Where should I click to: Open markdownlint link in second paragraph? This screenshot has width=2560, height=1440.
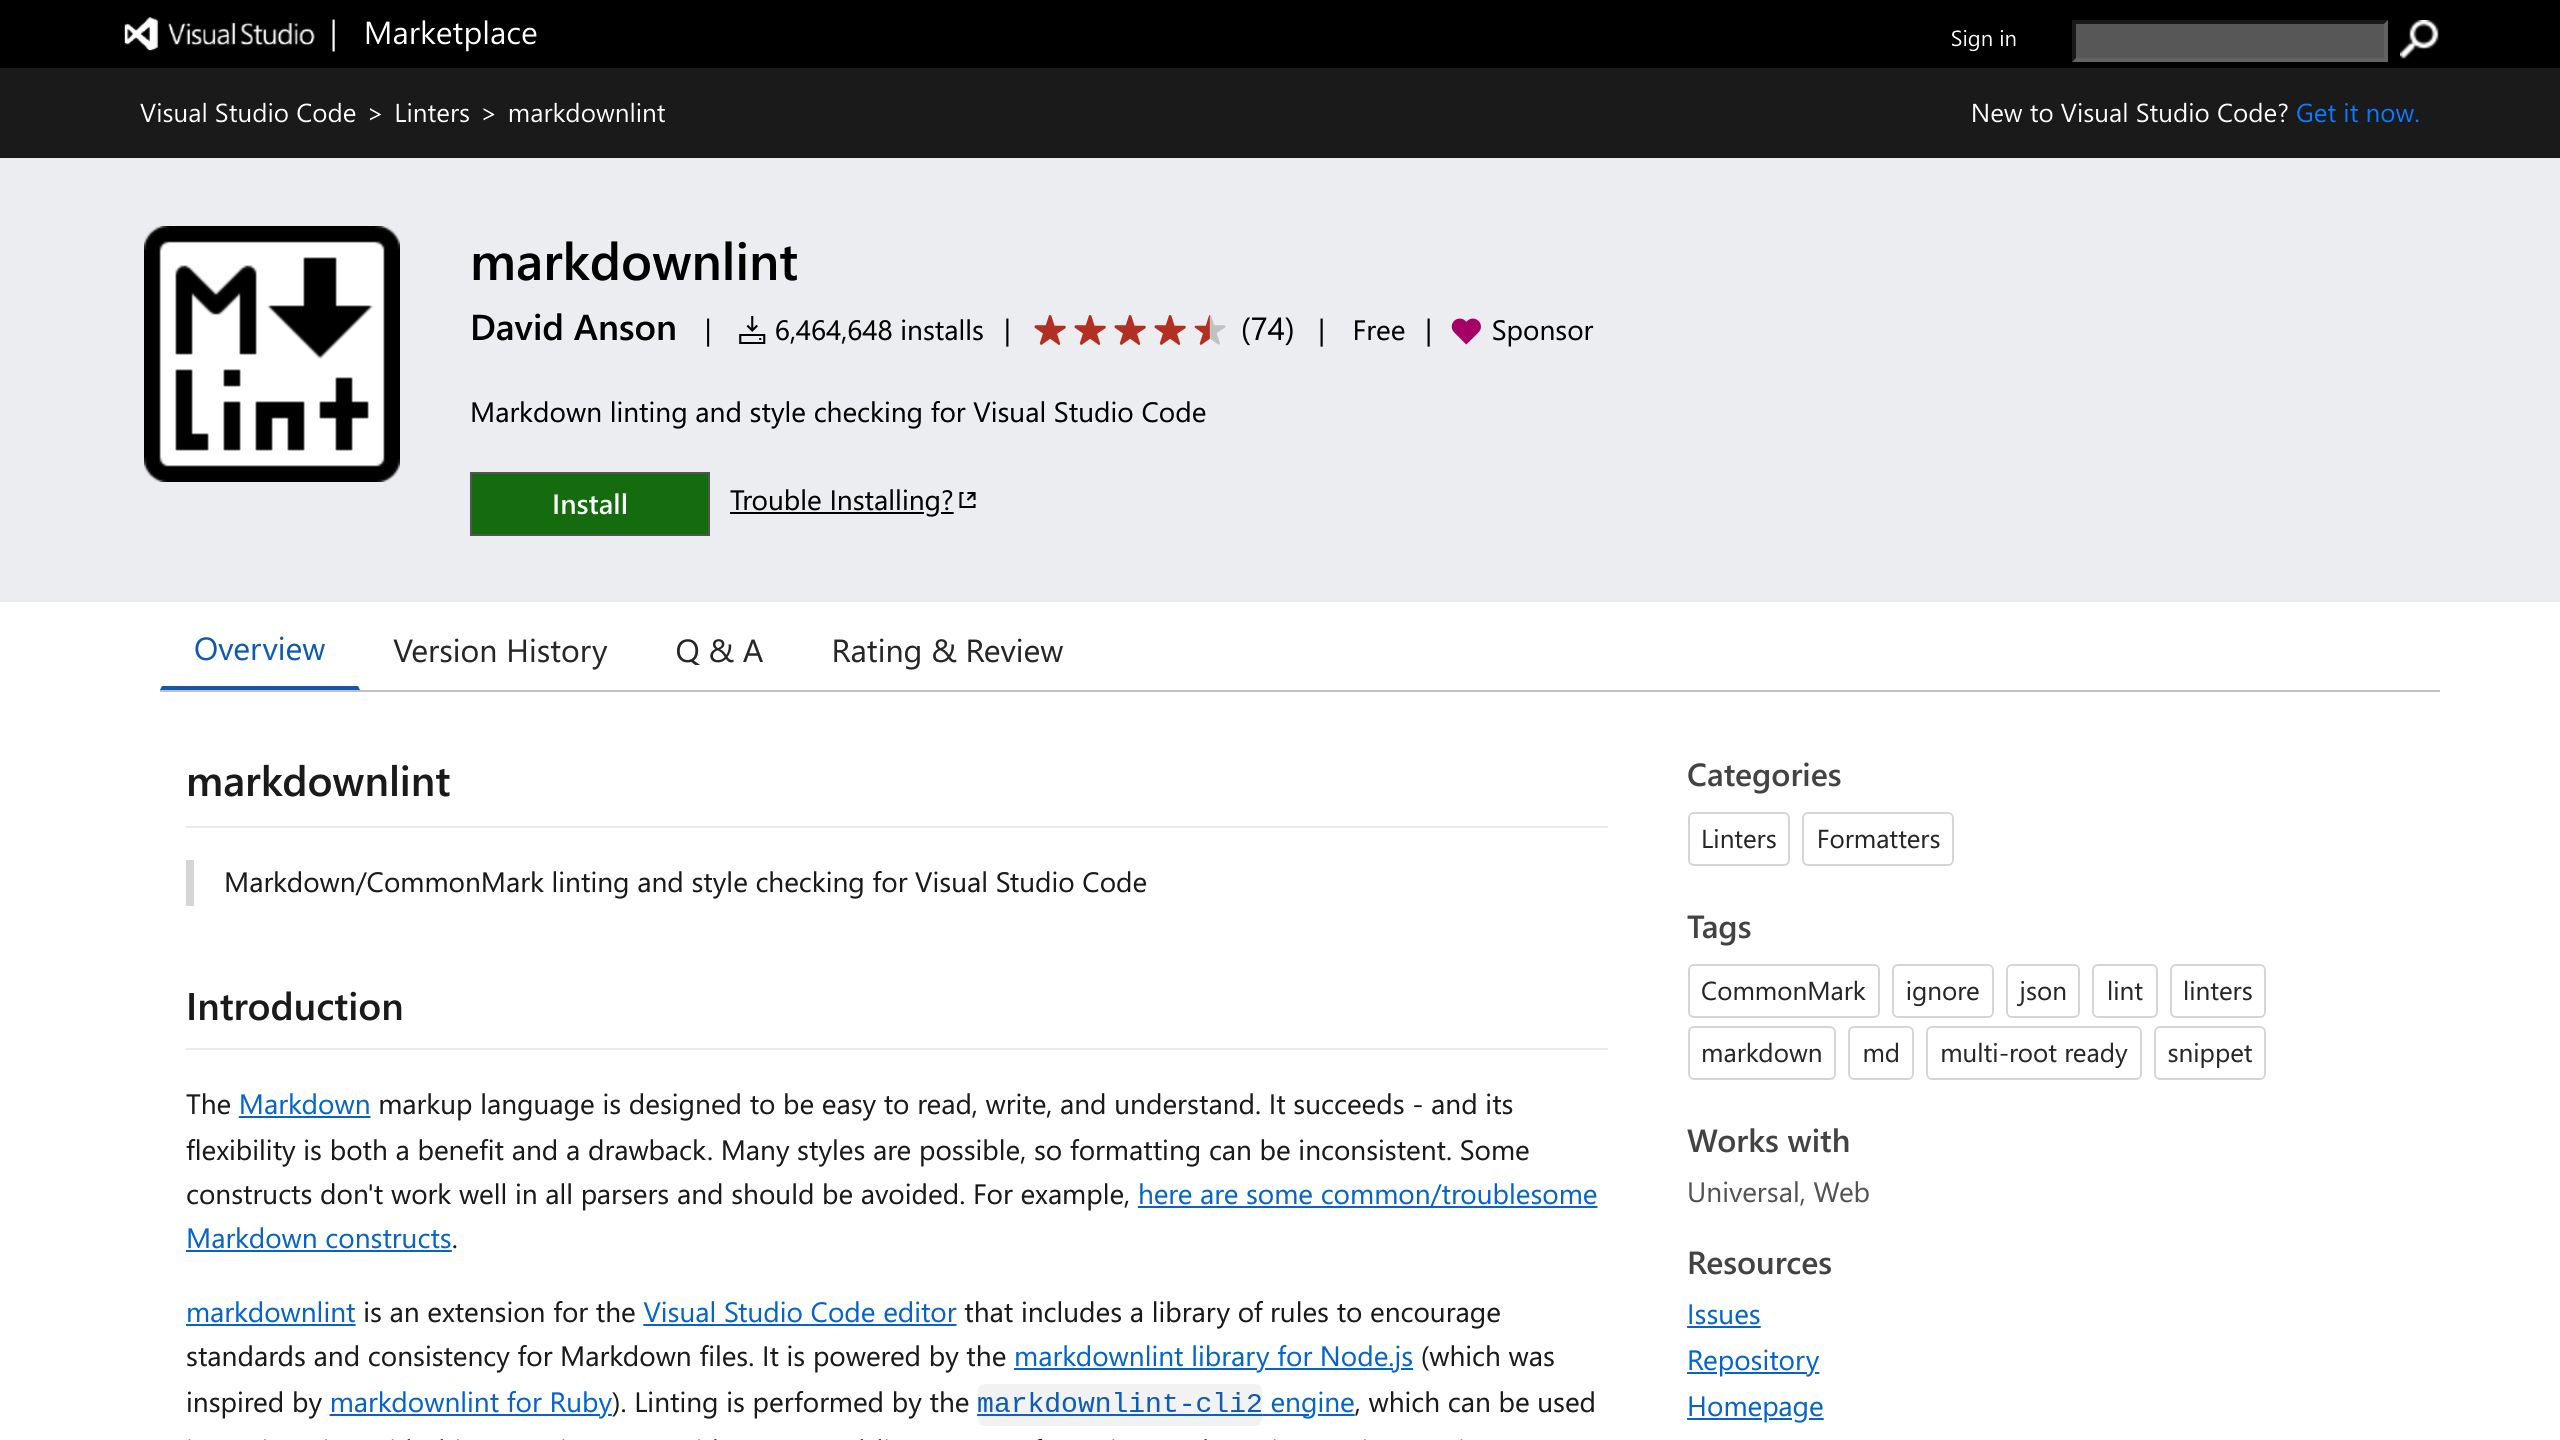pos(270,1312)
